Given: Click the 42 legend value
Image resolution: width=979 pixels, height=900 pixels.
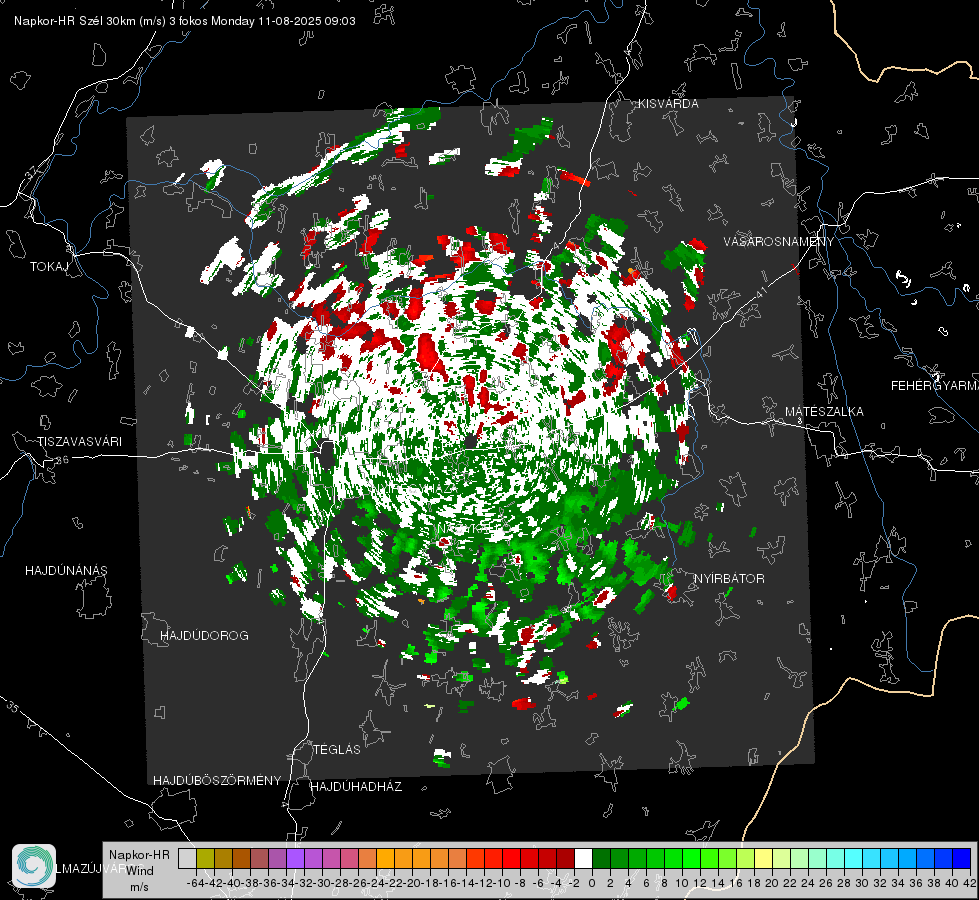Looking at the screenshot, I should coord(969,883).
